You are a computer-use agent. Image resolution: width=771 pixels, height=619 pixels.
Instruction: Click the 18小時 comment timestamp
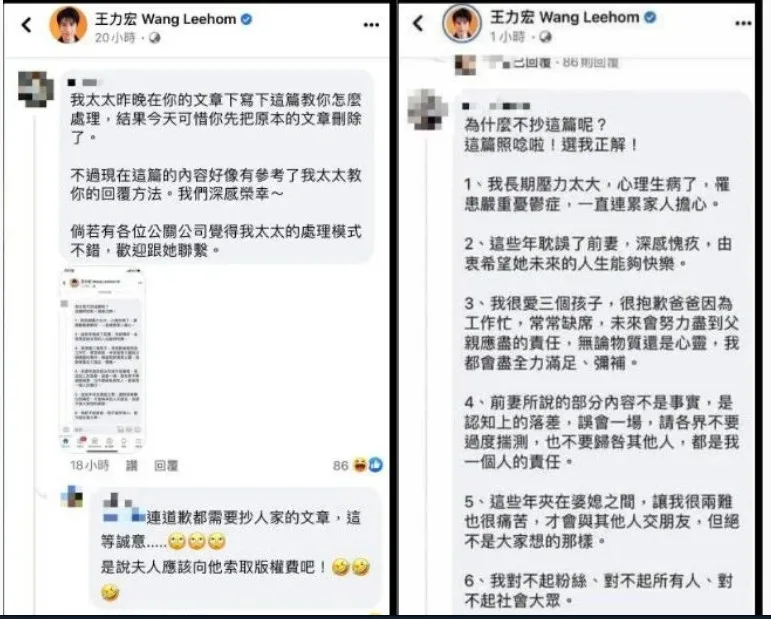coord(89,466)
